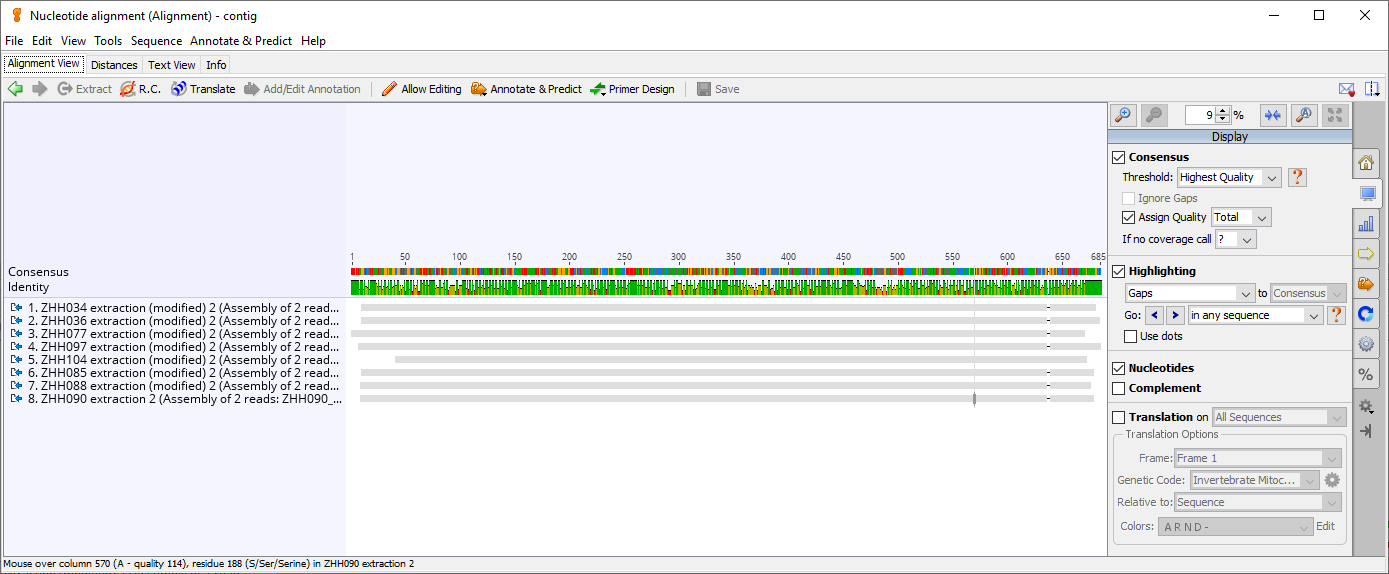Screen dimensions: 1389x574
Task: Click the Consensus row label
Action: coord(39,272)
